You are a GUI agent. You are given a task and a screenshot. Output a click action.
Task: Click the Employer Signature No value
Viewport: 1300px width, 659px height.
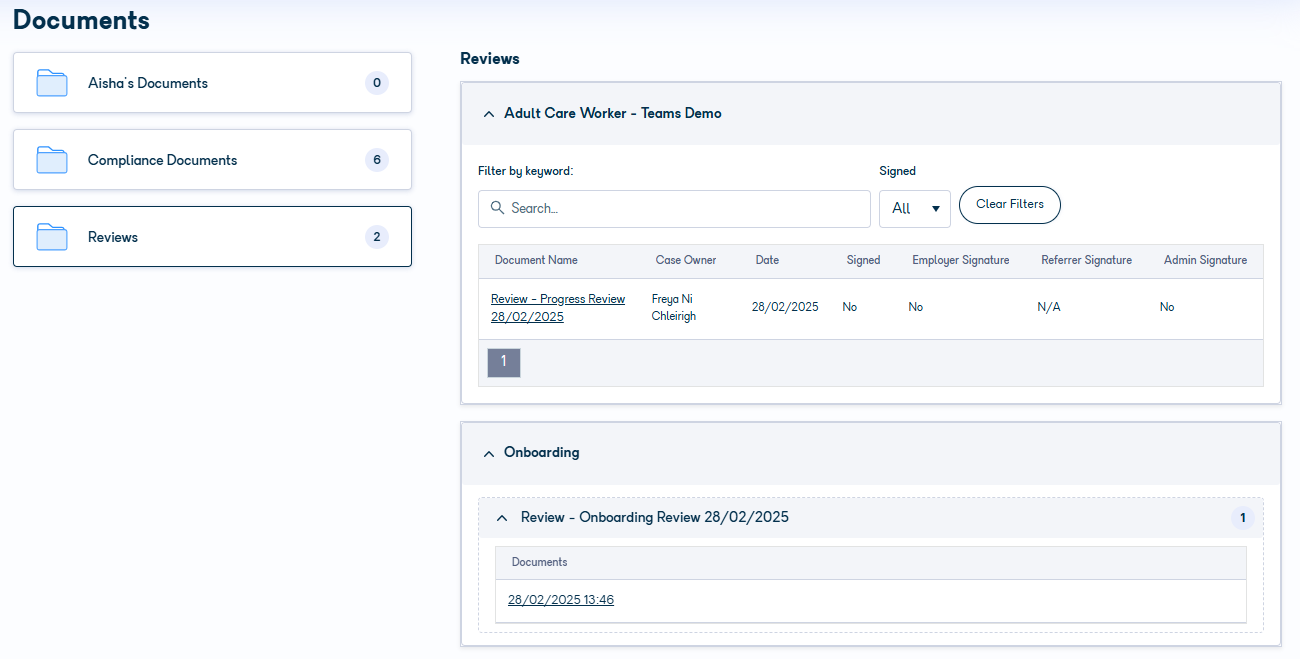(916, 307)
